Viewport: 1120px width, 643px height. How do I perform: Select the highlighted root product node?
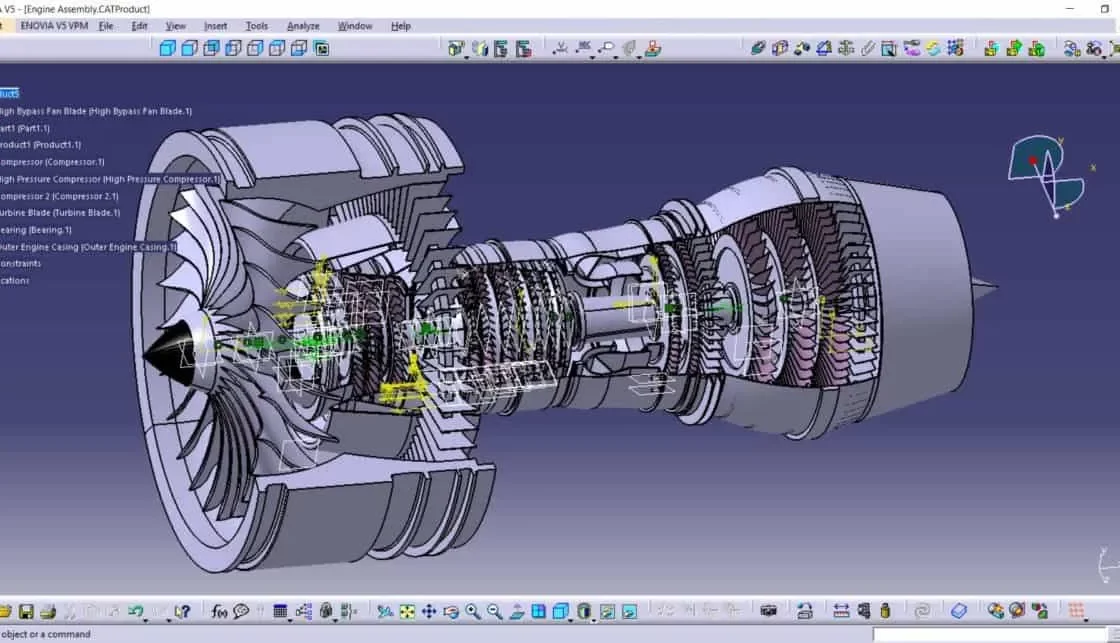(9, 94)
